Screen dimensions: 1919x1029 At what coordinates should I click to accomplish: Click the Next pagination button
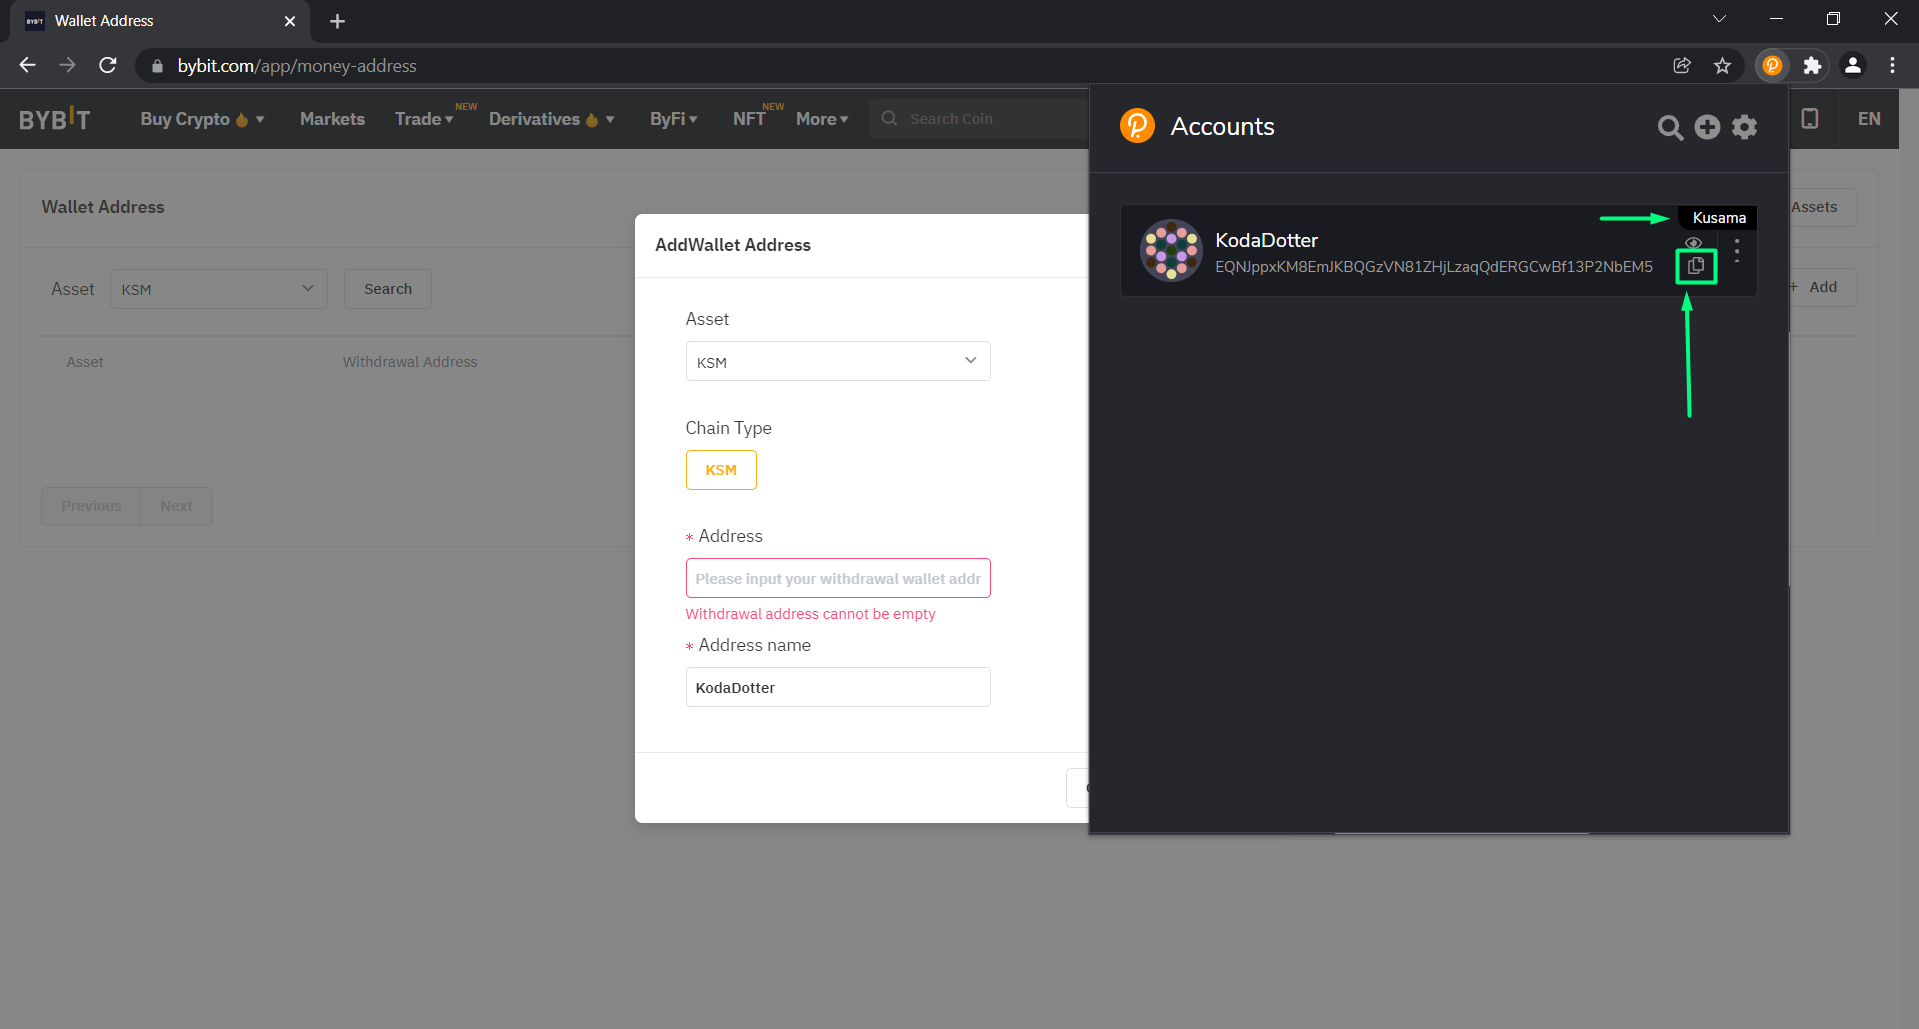pyautogui.click(x=176, y=506)
